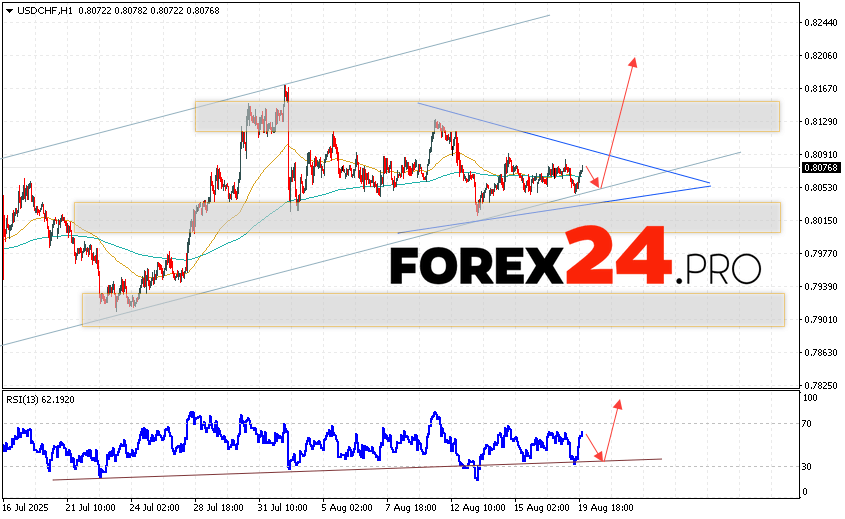Select the 0.80150 price axis label
Screen dimensions: 845x519
(x=821, y=220)
